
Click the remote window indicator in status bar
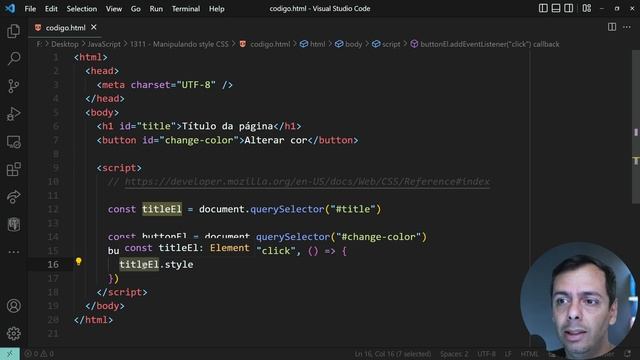point(10,353)
